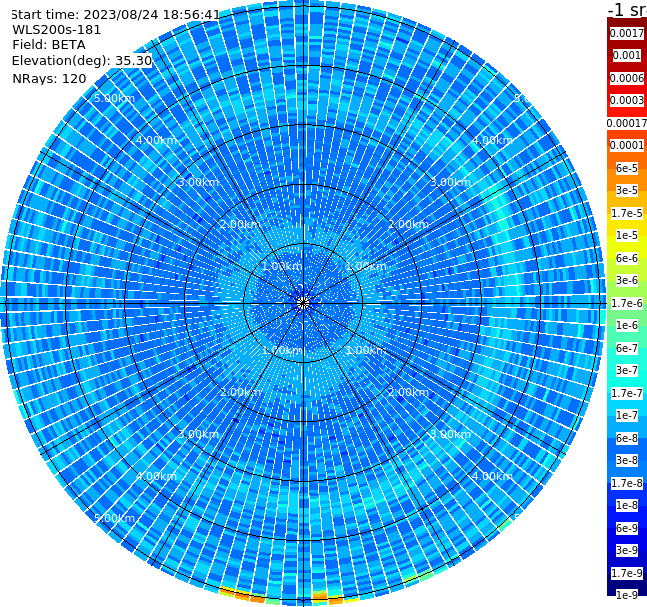The image size is (647, 607).
Task: Click the 3e-5 colorbar label
Action: (627, 190)
